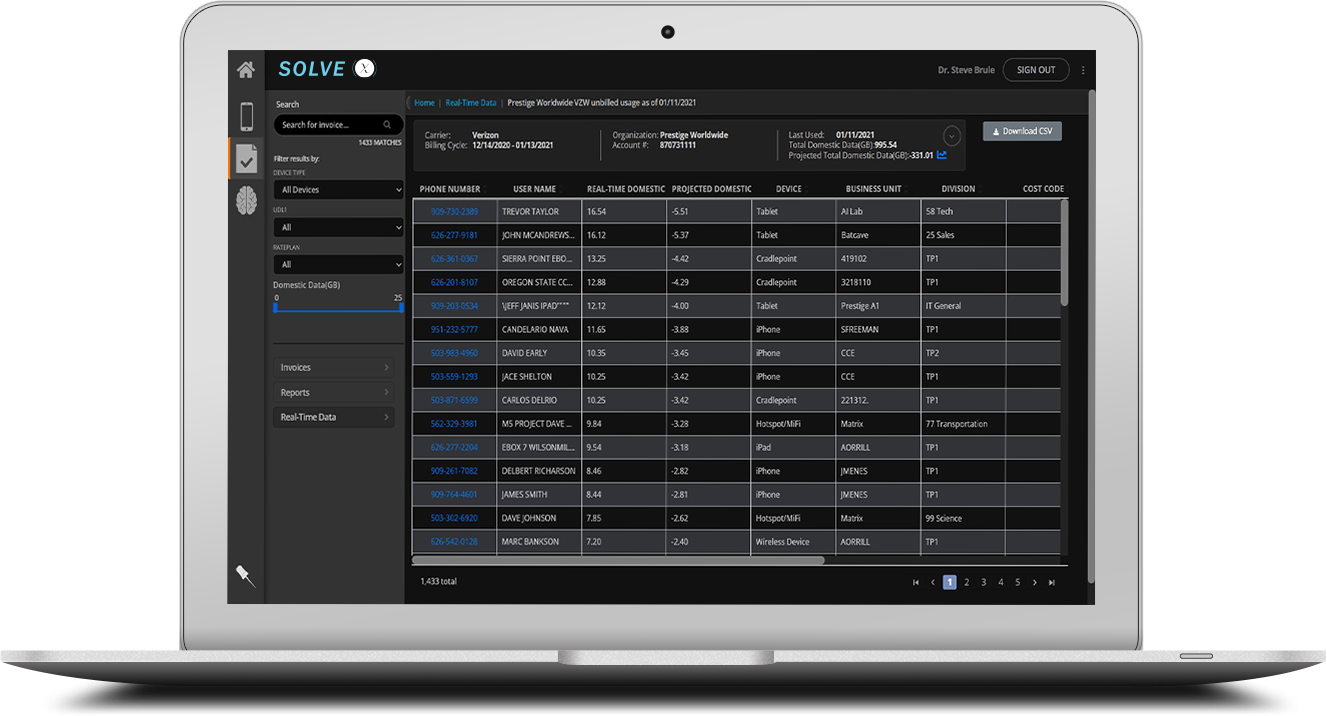
Task: Open the UDL1 filter dropdown
Action: coord(338,227)
